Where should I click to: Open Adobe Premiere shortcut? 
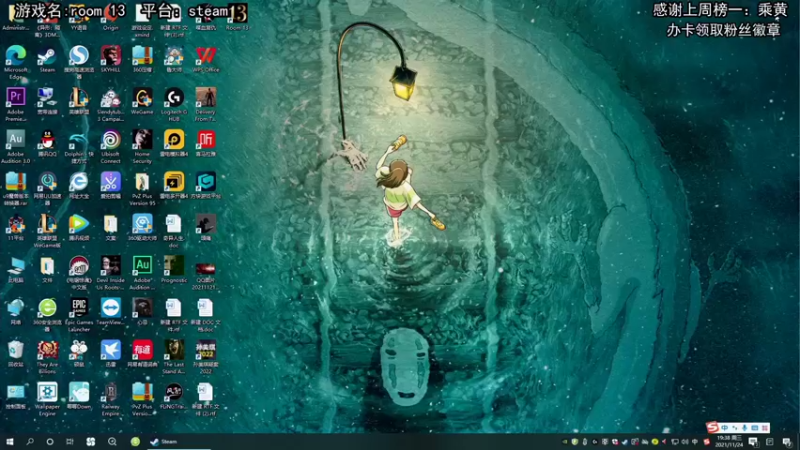tap(16, 99)
